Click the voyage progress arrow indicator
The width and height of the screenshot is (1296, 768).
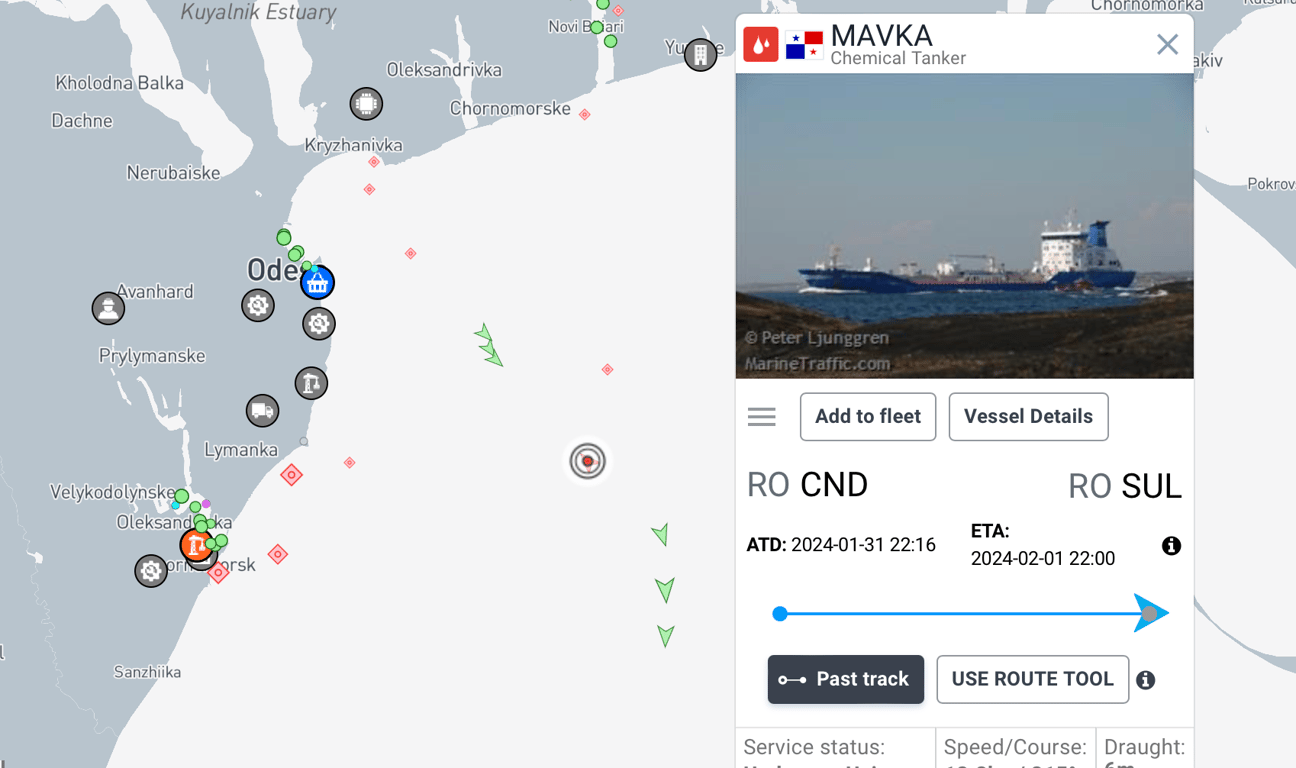click(1150, 614)
